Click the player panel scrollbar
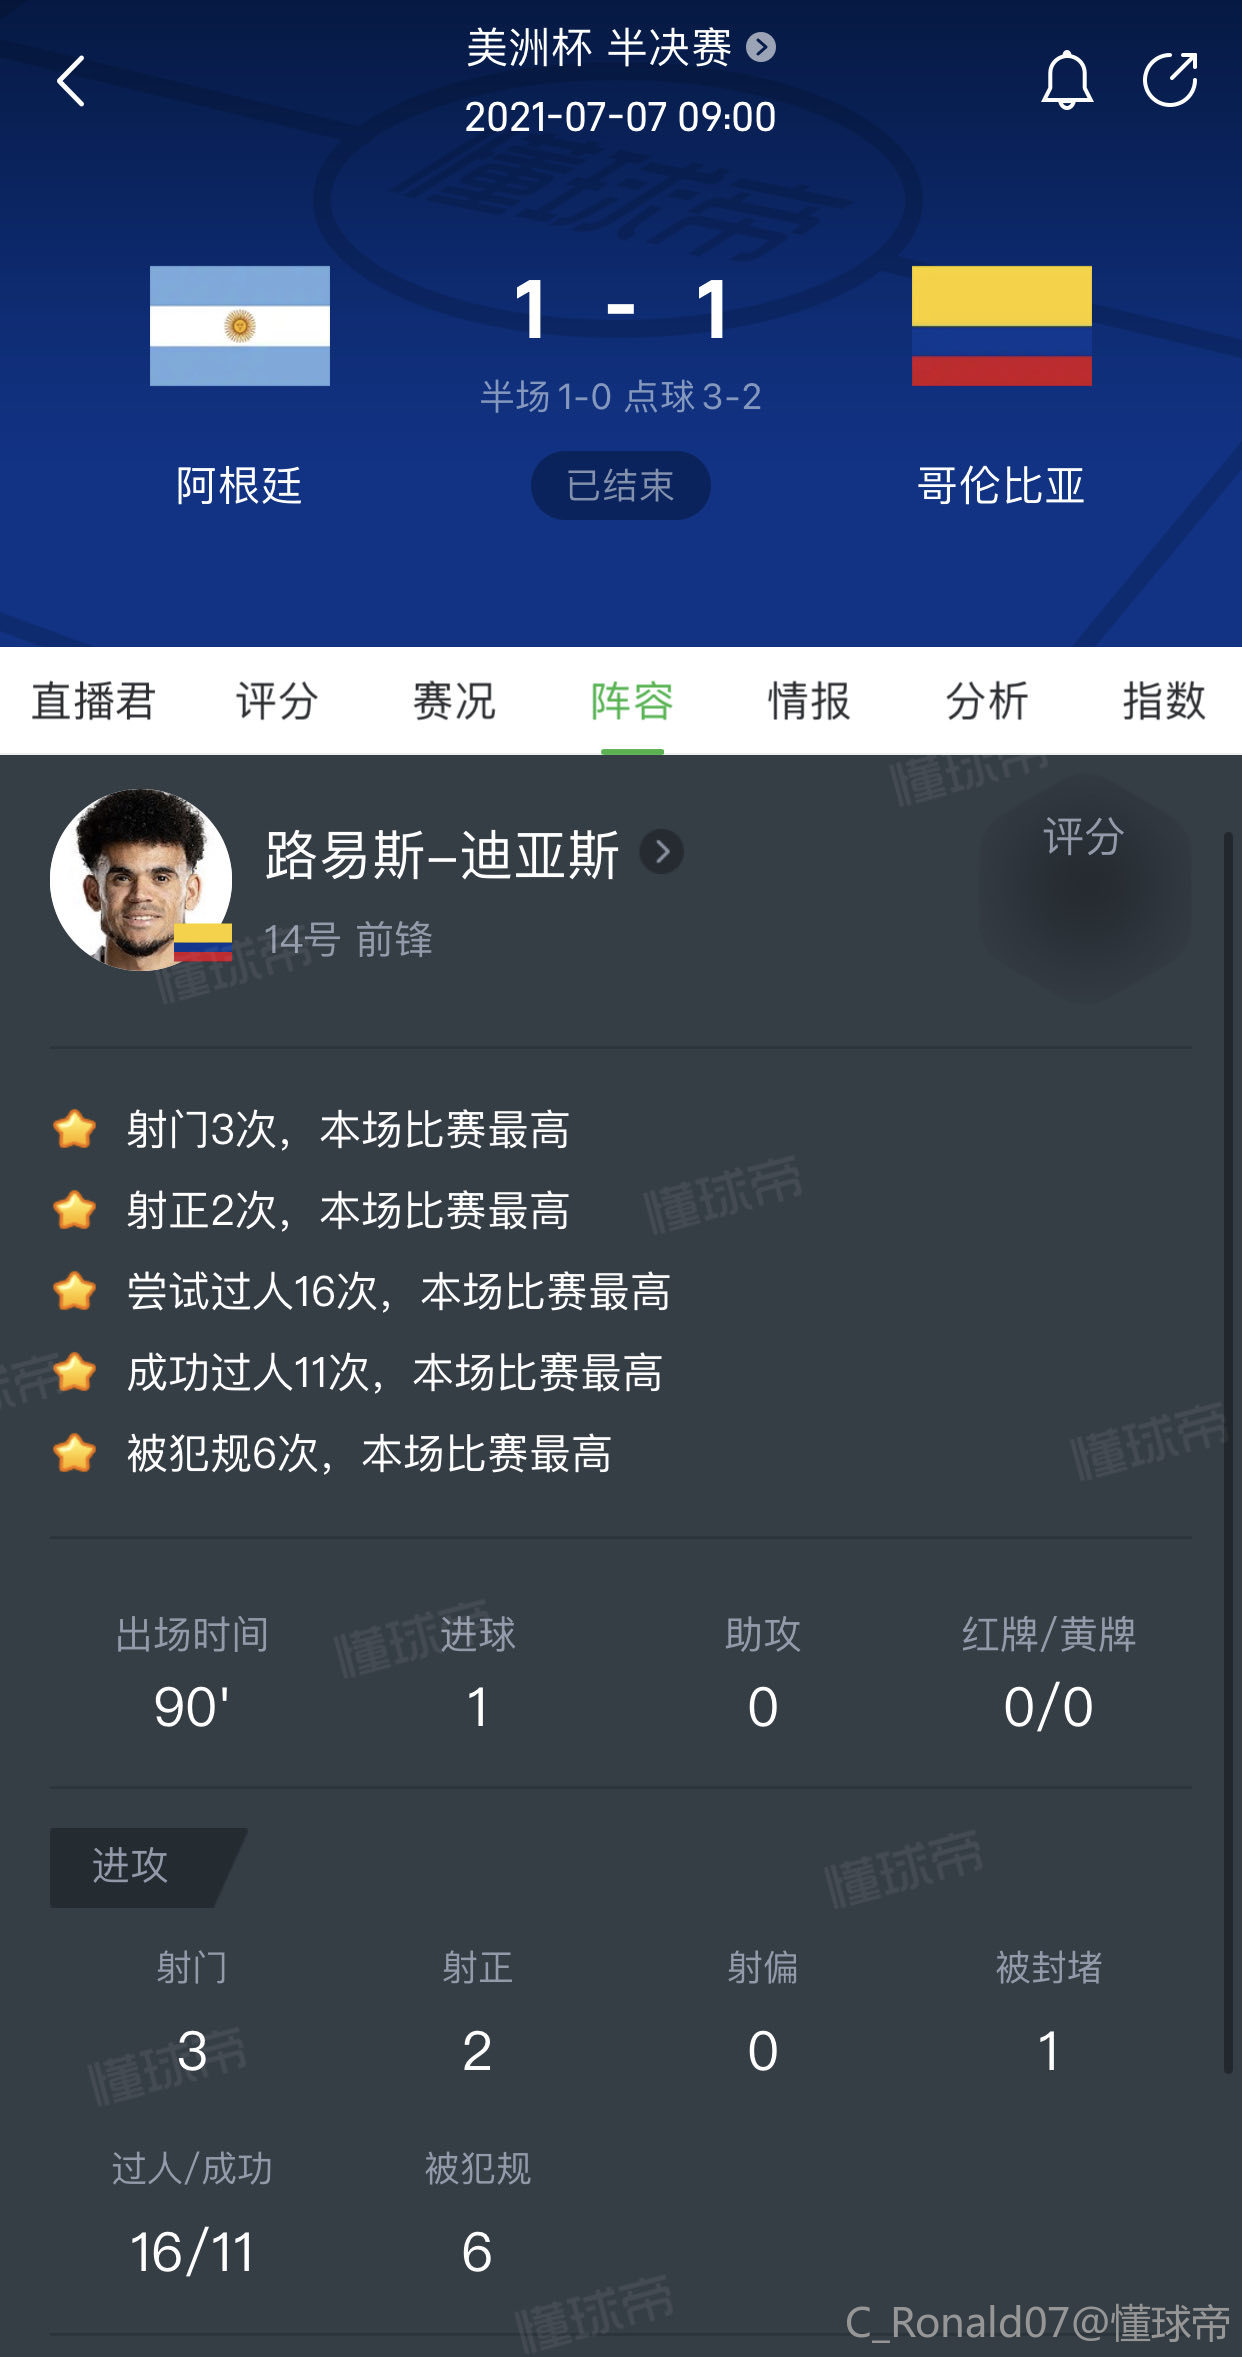The image size is (1242, 2357). pos(1228,1450)
